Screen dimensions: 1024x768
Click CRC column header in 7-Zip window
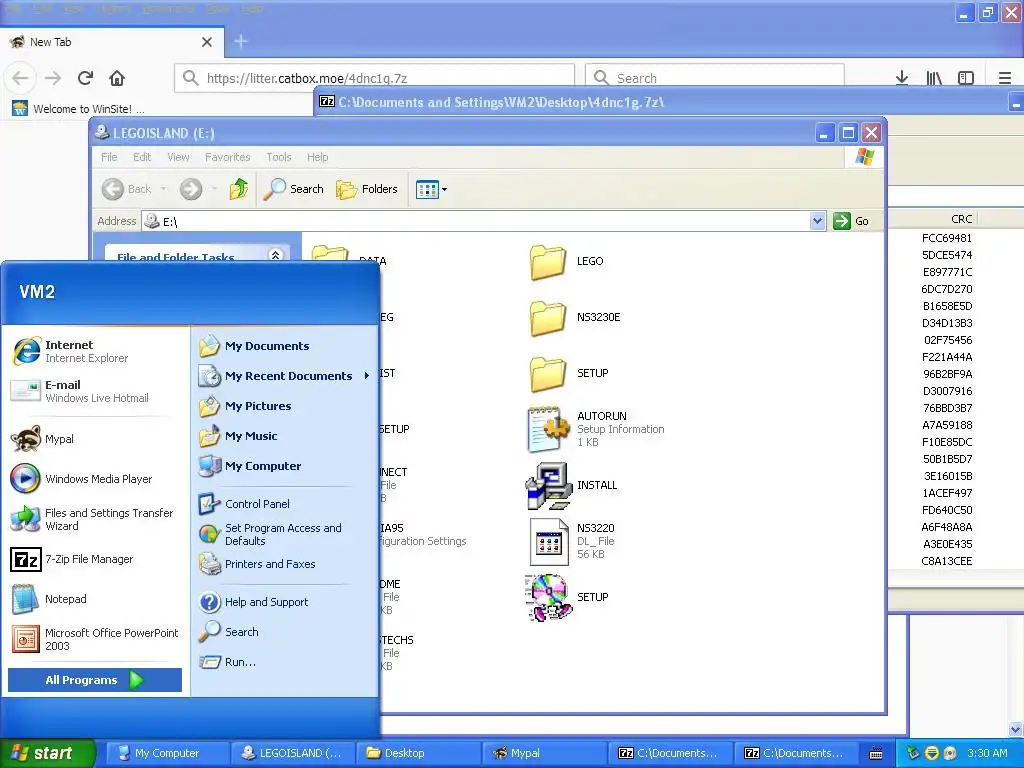961,219
